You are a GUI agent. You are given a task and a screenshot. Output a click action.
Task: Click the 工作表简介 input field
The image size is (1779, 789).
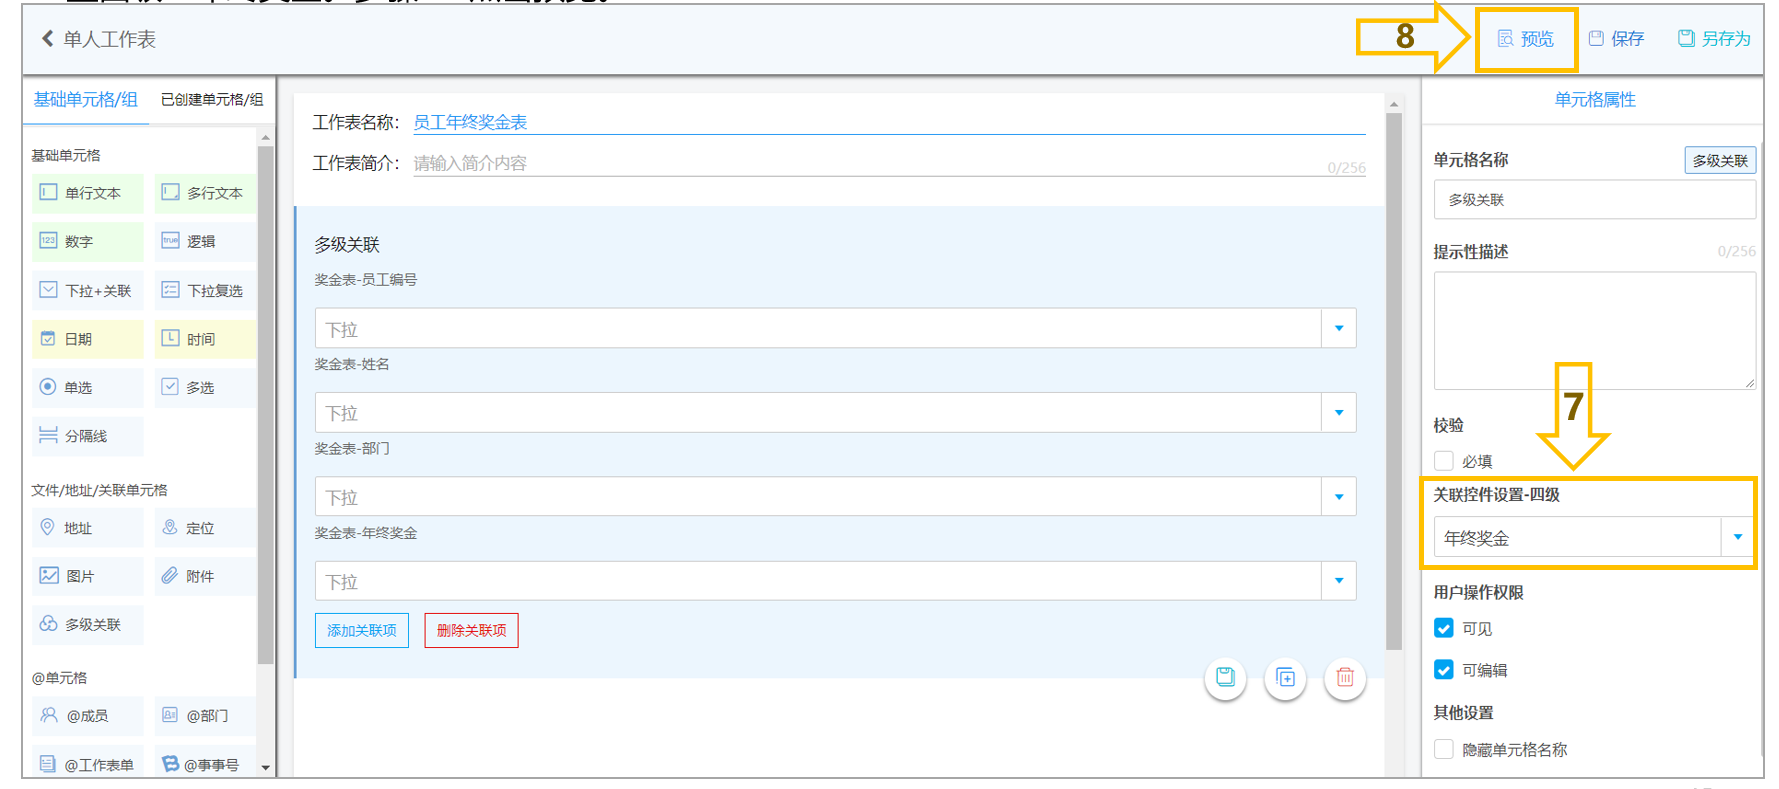889,163
